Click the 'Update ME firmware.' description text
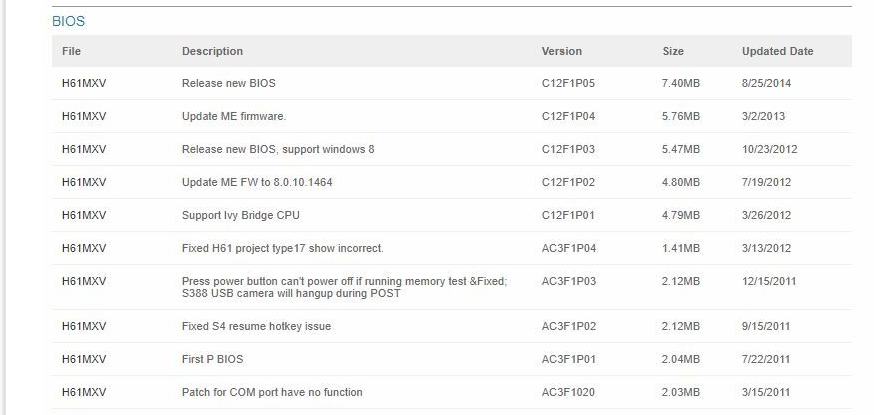Viewport: 893px width, 415px height. tap(234, 116)
